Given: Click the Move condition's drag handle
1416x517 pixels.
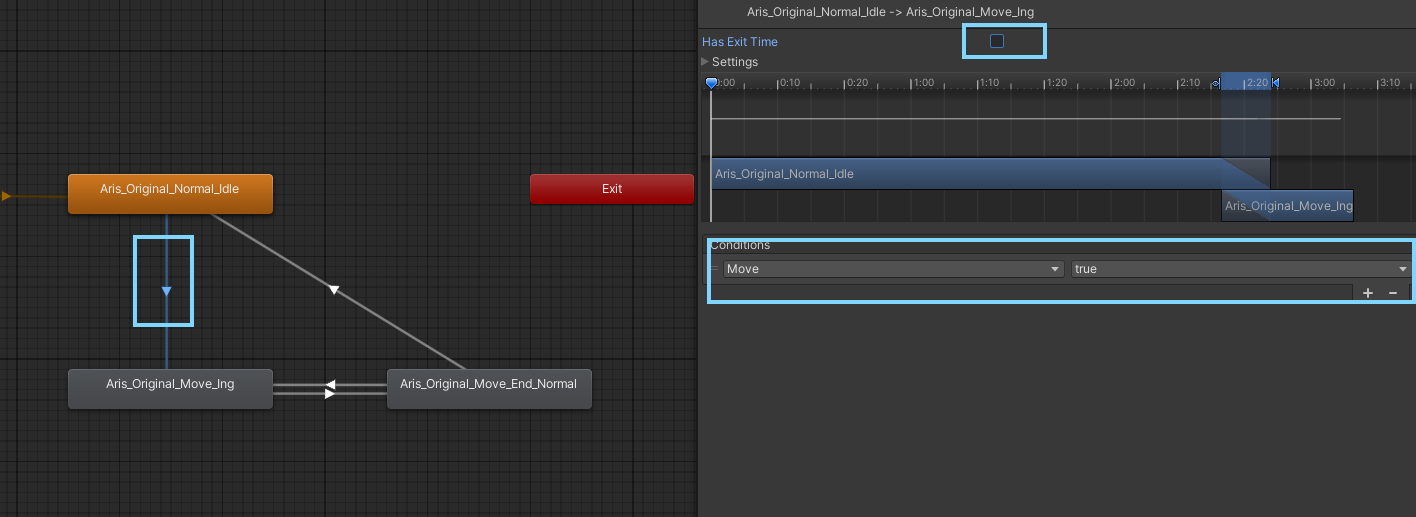Looking at the screenshot, I should tap(715, 269).
